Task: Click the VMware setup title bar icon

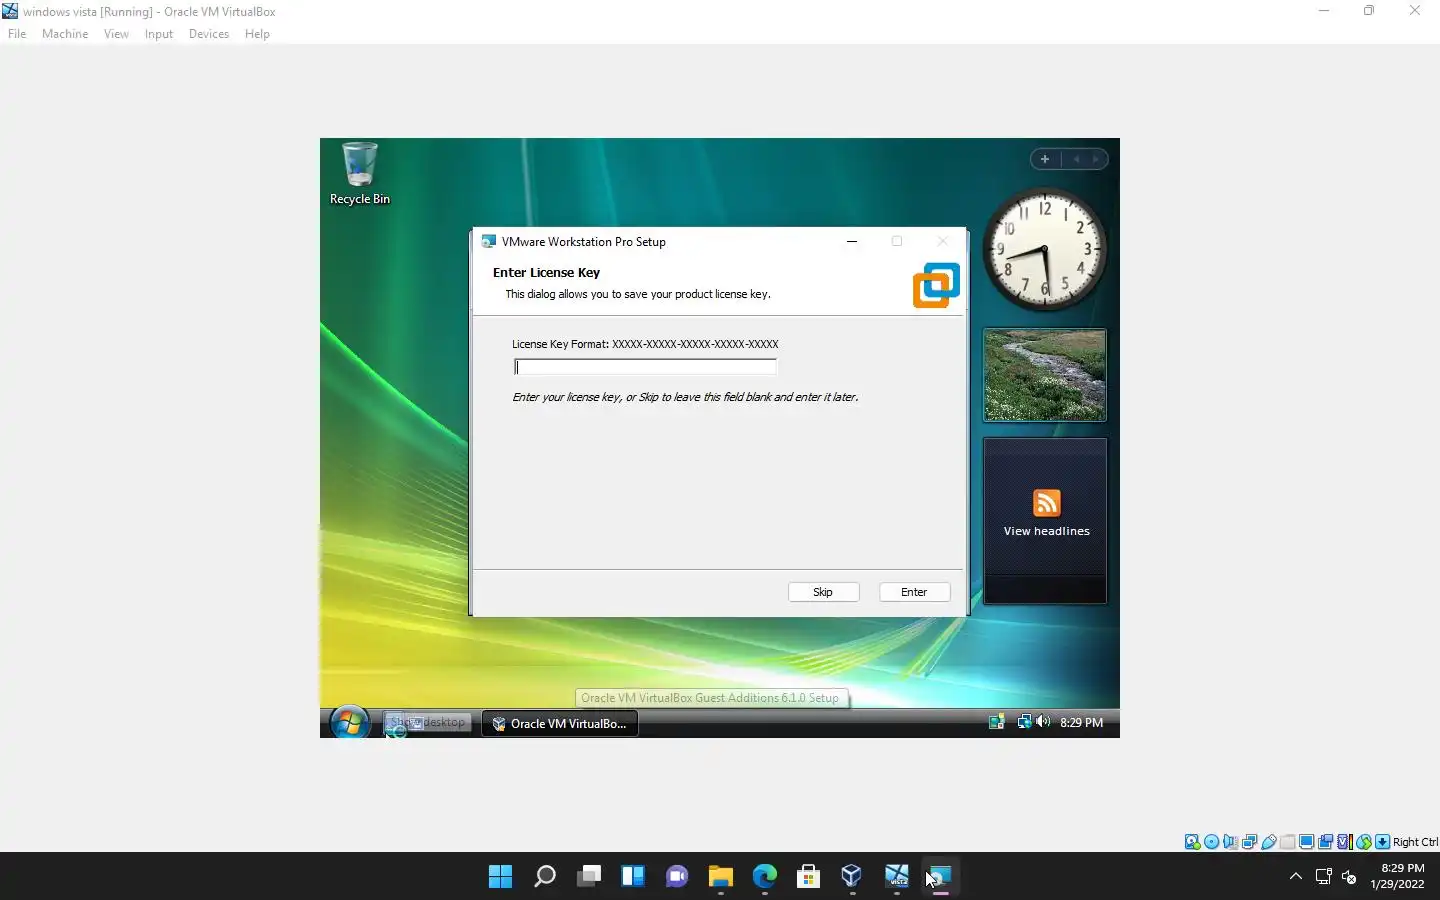Action: (x=488, y=241)
